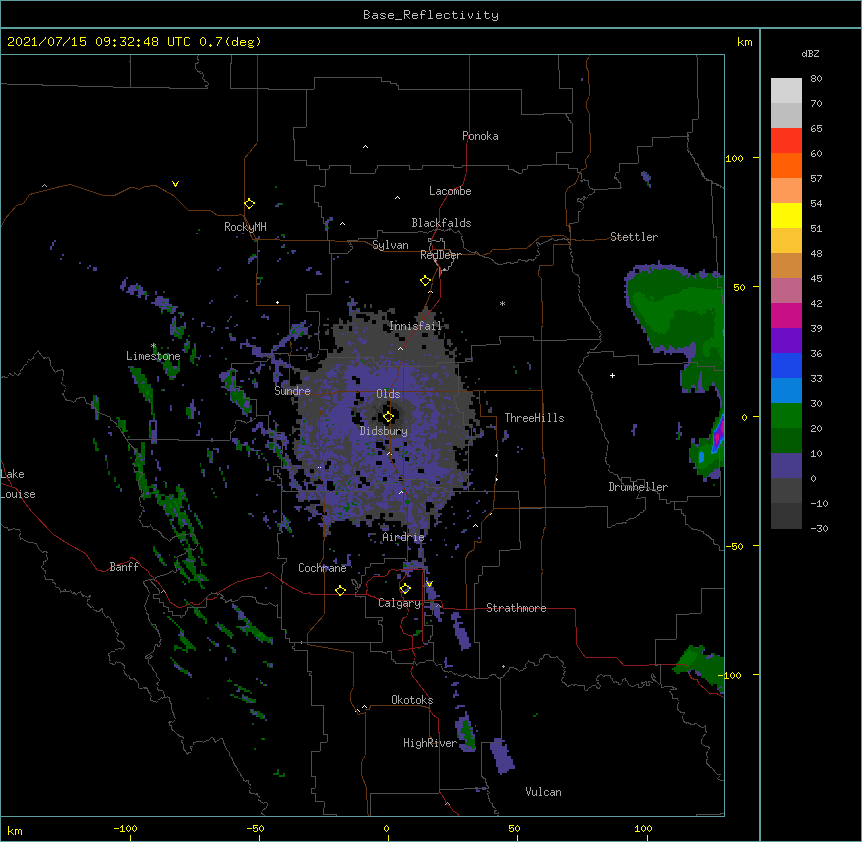The image size is (862, 842).
Task: Click the Olds label
Action: (x=388, y=394)
